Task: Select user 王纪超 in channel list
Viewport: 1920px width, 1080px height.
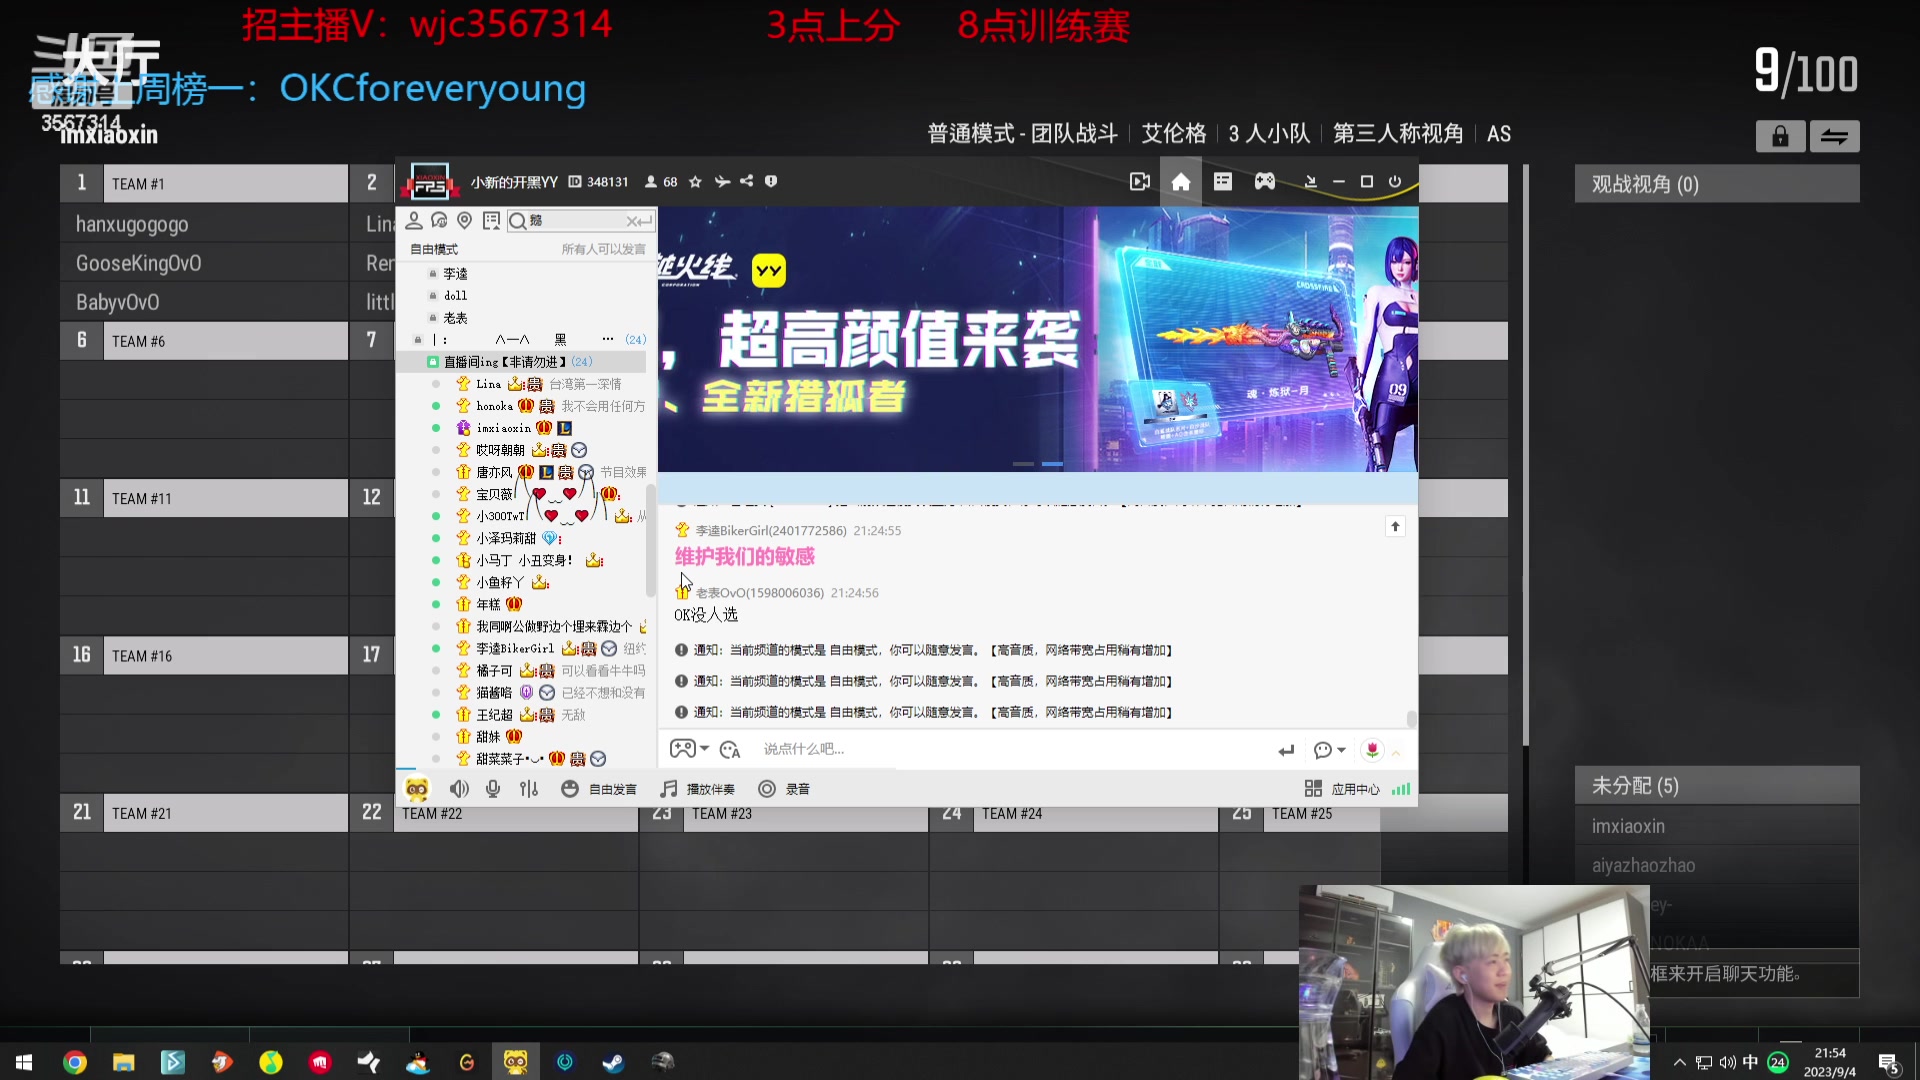Action: point(494,715)
